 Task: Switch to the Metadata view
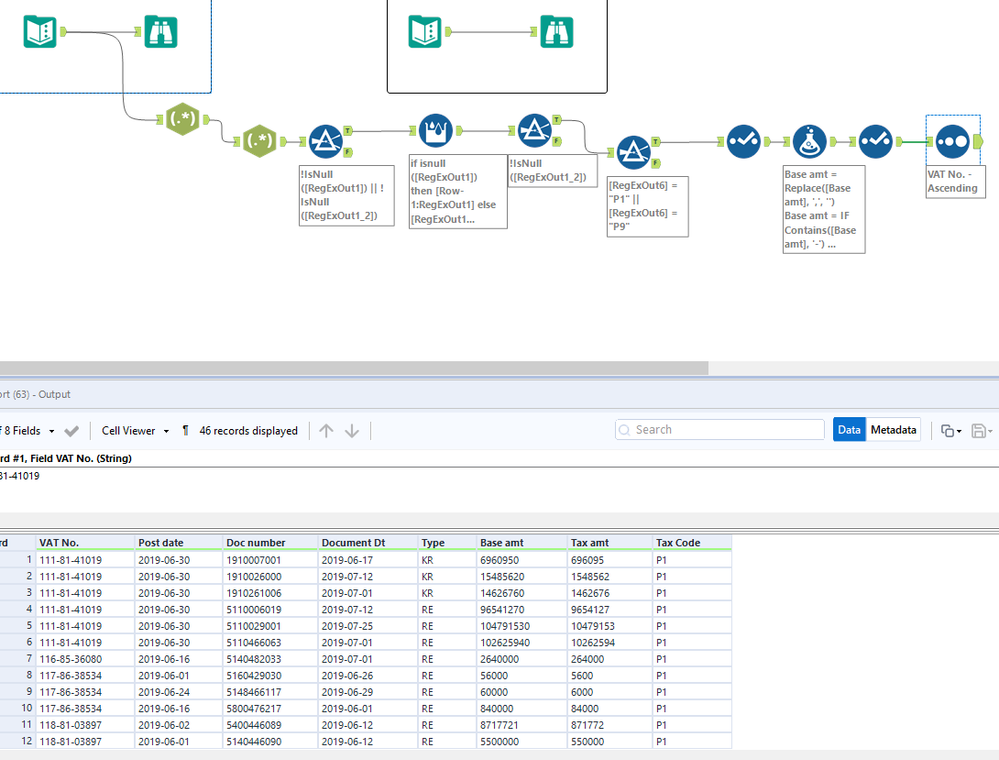[893, 430]
